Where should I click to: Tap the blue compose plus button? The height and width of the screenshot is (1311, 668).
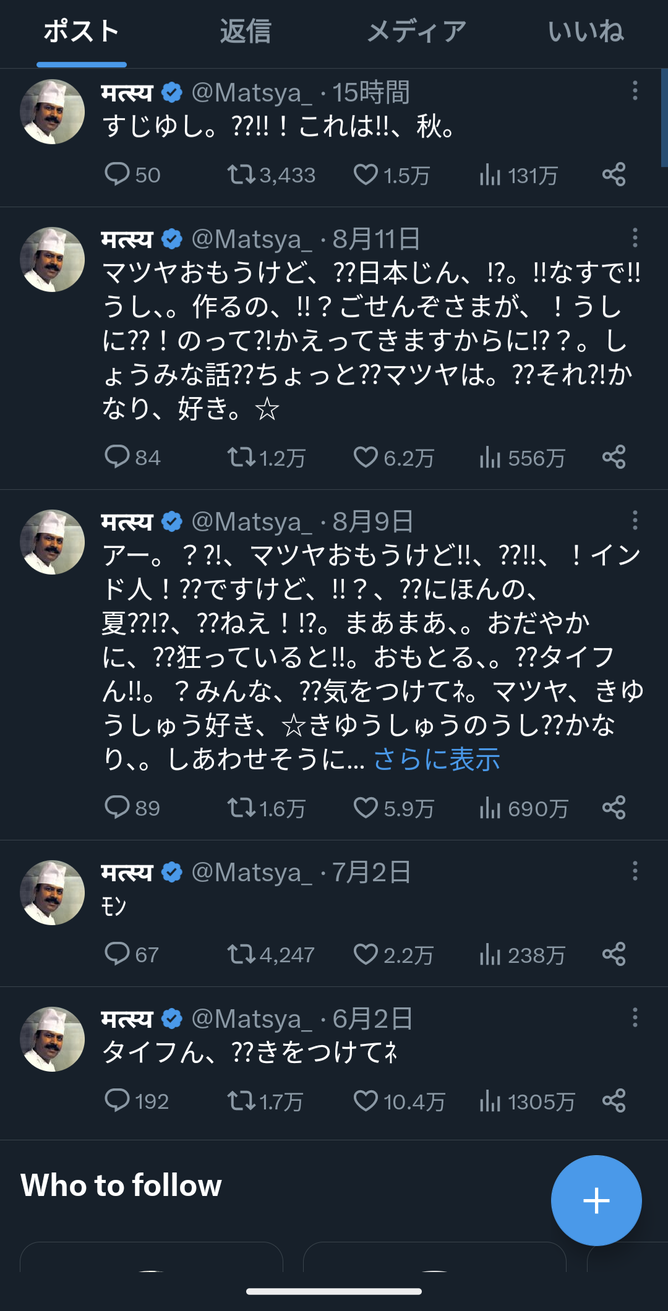click(596, 1200)
